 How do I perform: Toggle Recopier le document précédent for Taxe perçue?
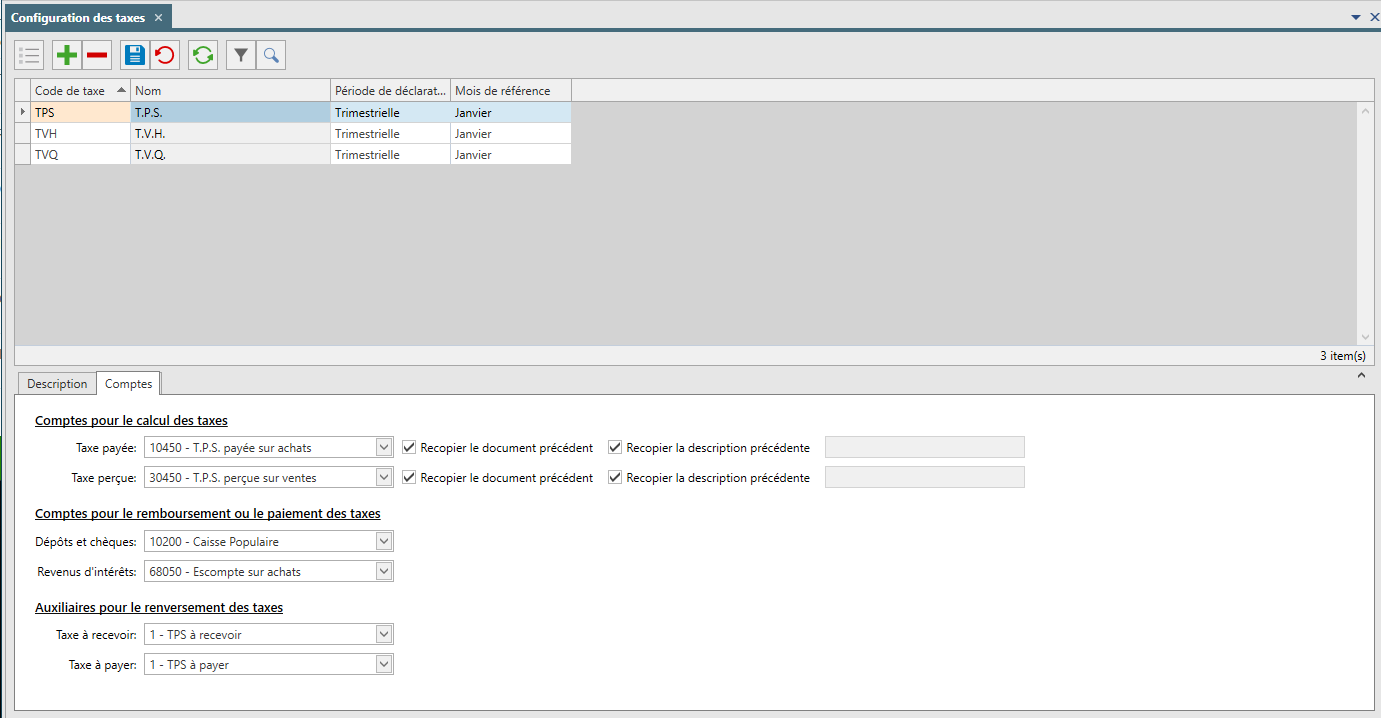(x=409, y=478)
